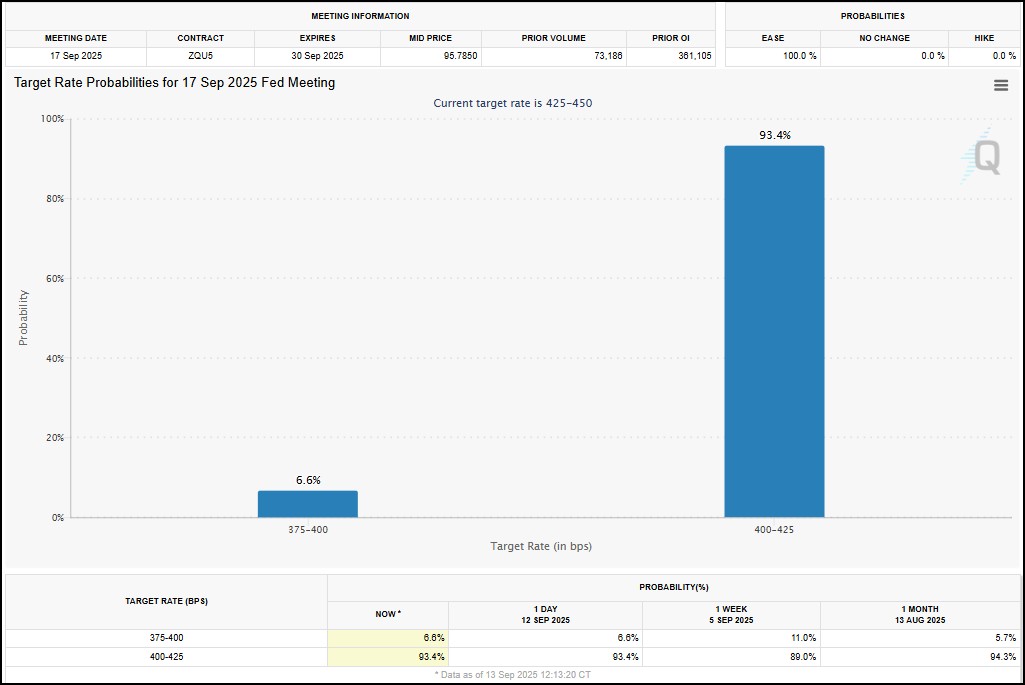This screenshot has width=1025, height=685.
Task: Click the MID PRICE value 95.7850
Action: pyautogui.click(x=460, y=56)
